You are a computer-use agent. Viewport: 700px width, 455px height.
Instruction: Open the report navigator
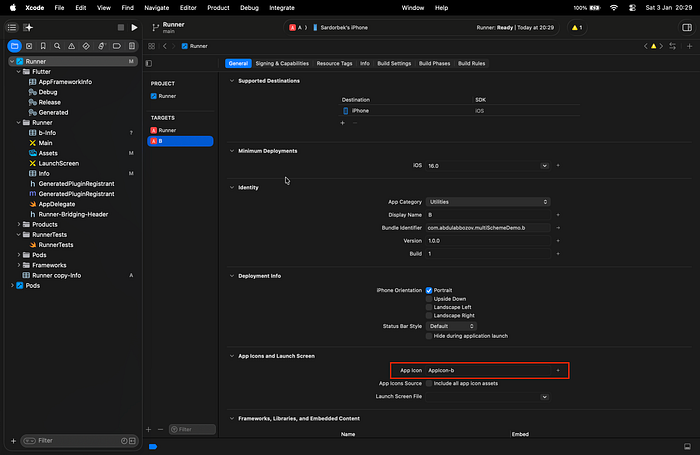point(132,46)
